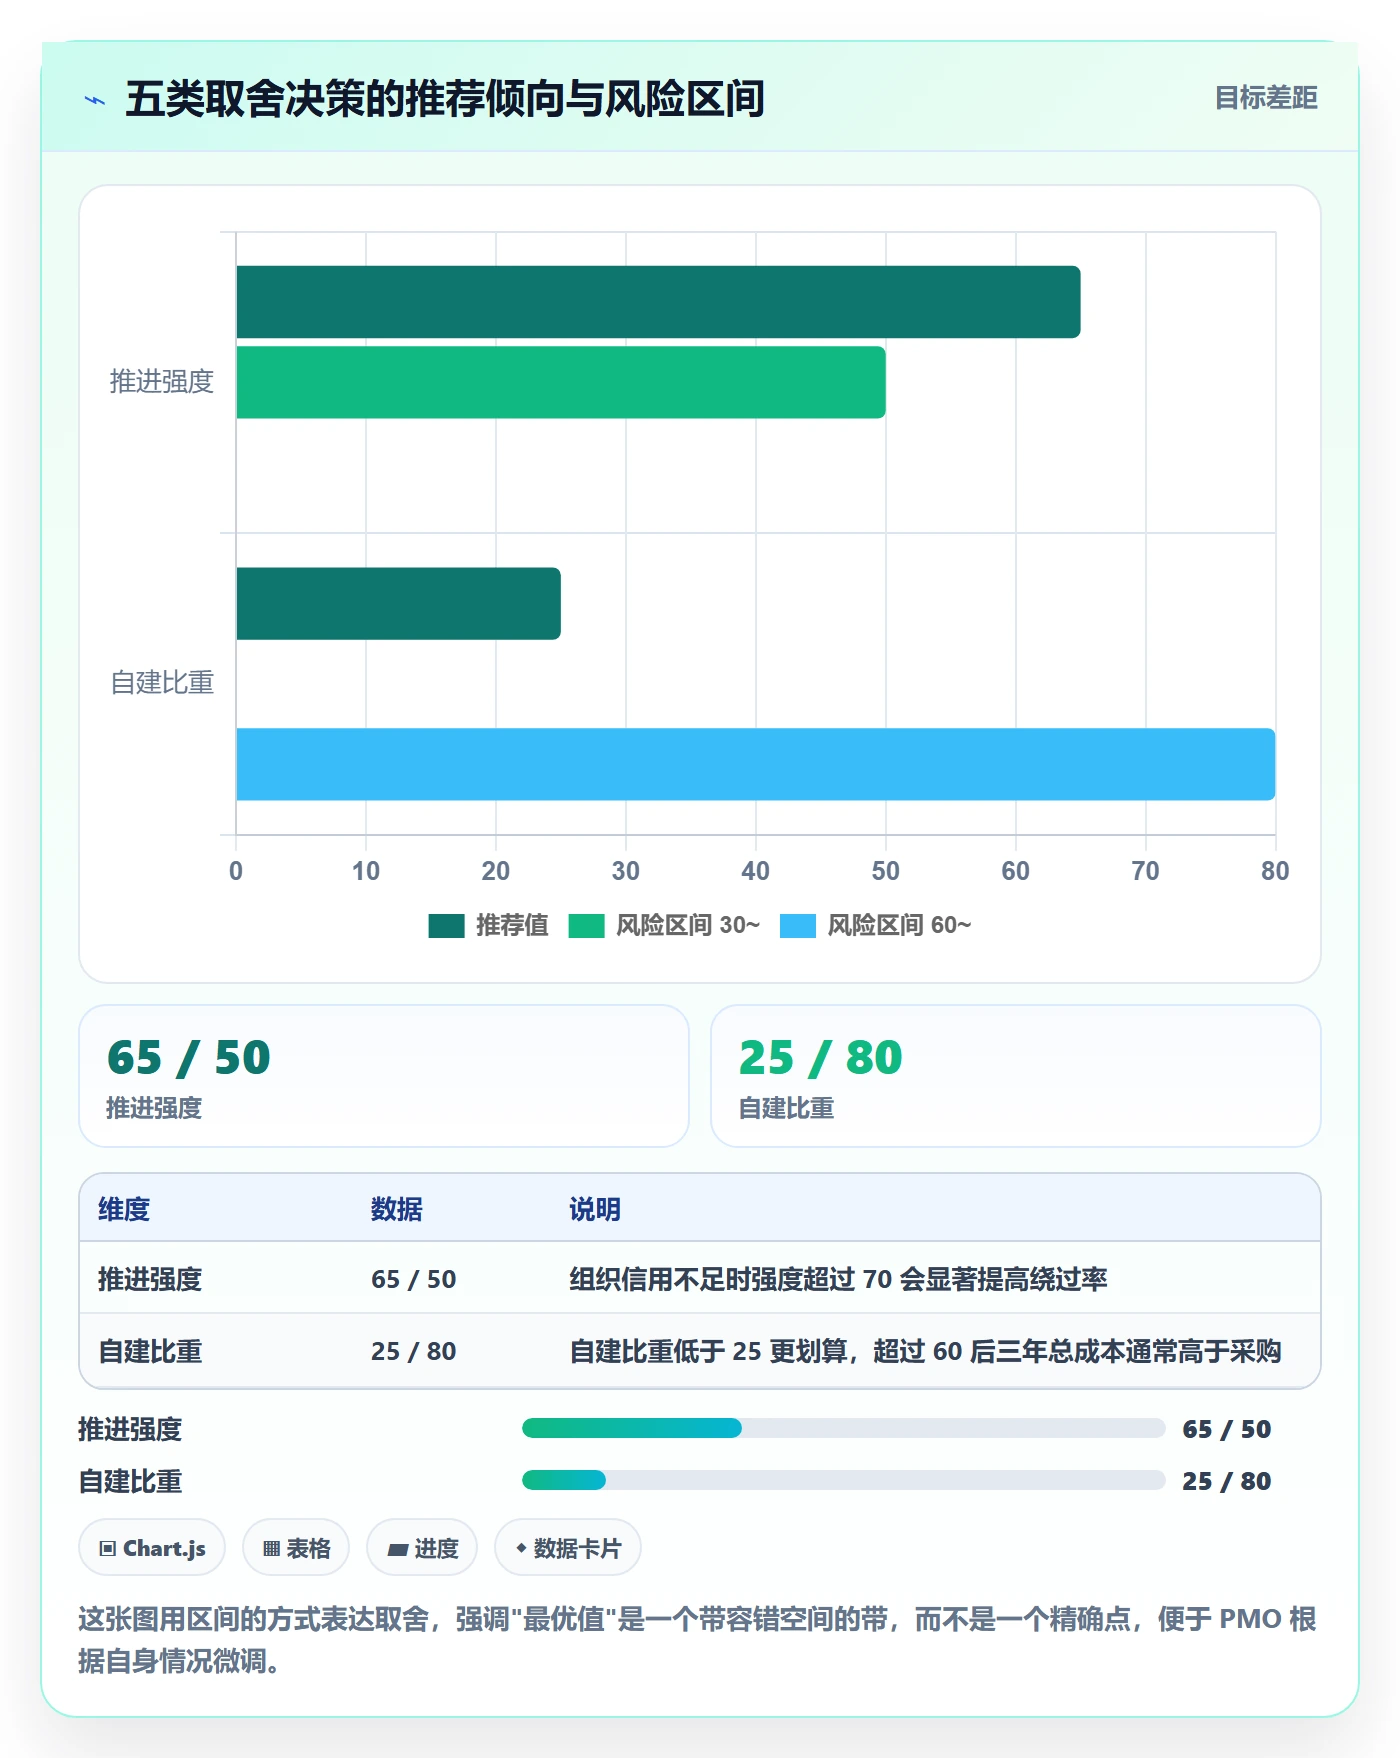Click the 25 / 80 table cell
1400x1758 pixels.
(414, 1351)
